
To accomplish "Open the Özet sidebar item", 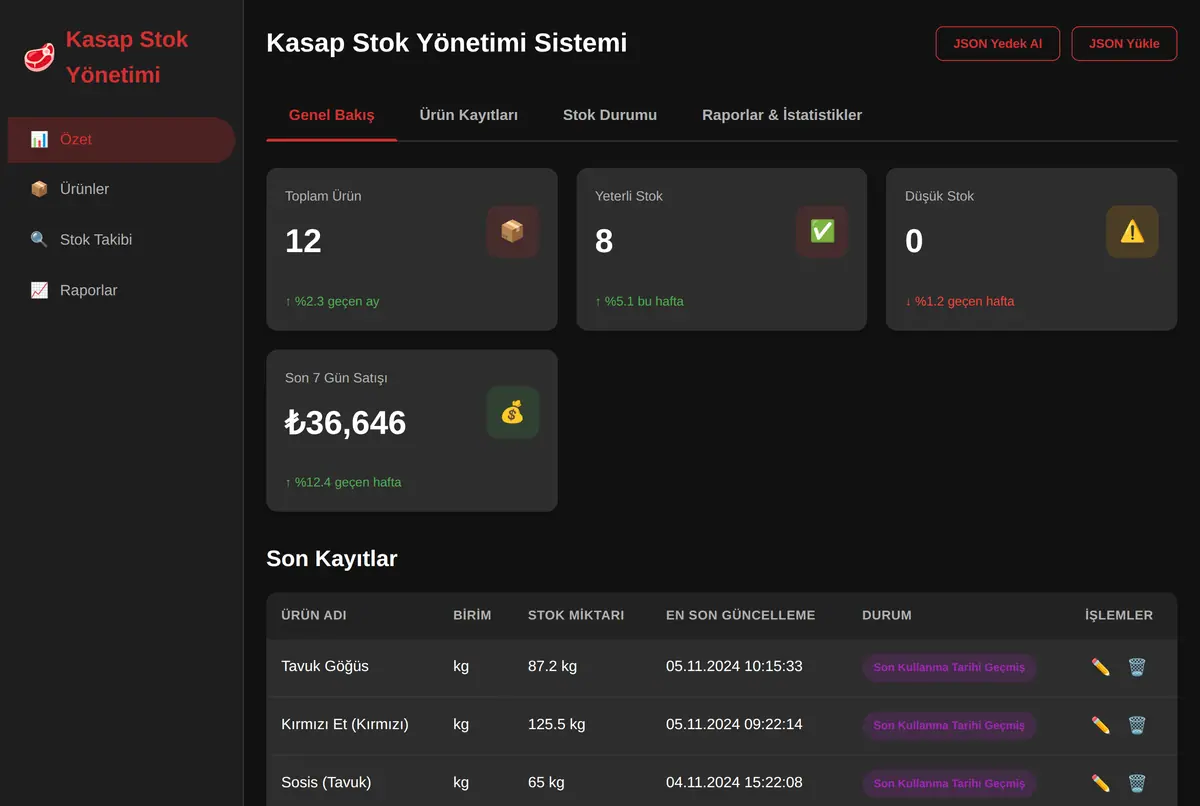I will pos(121,140).
